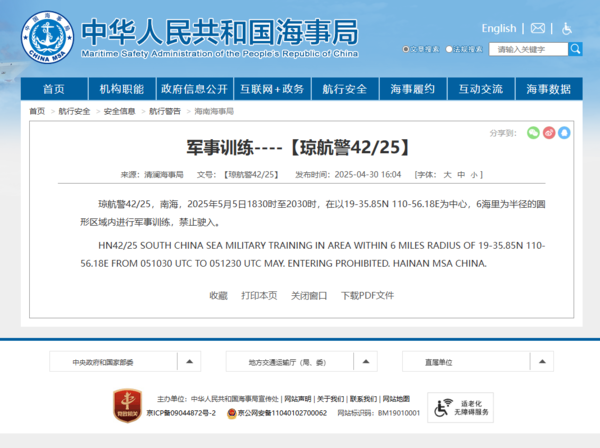
Task: Click 京ICP备09044872号-2 link
Action: (x=181, y=413)
